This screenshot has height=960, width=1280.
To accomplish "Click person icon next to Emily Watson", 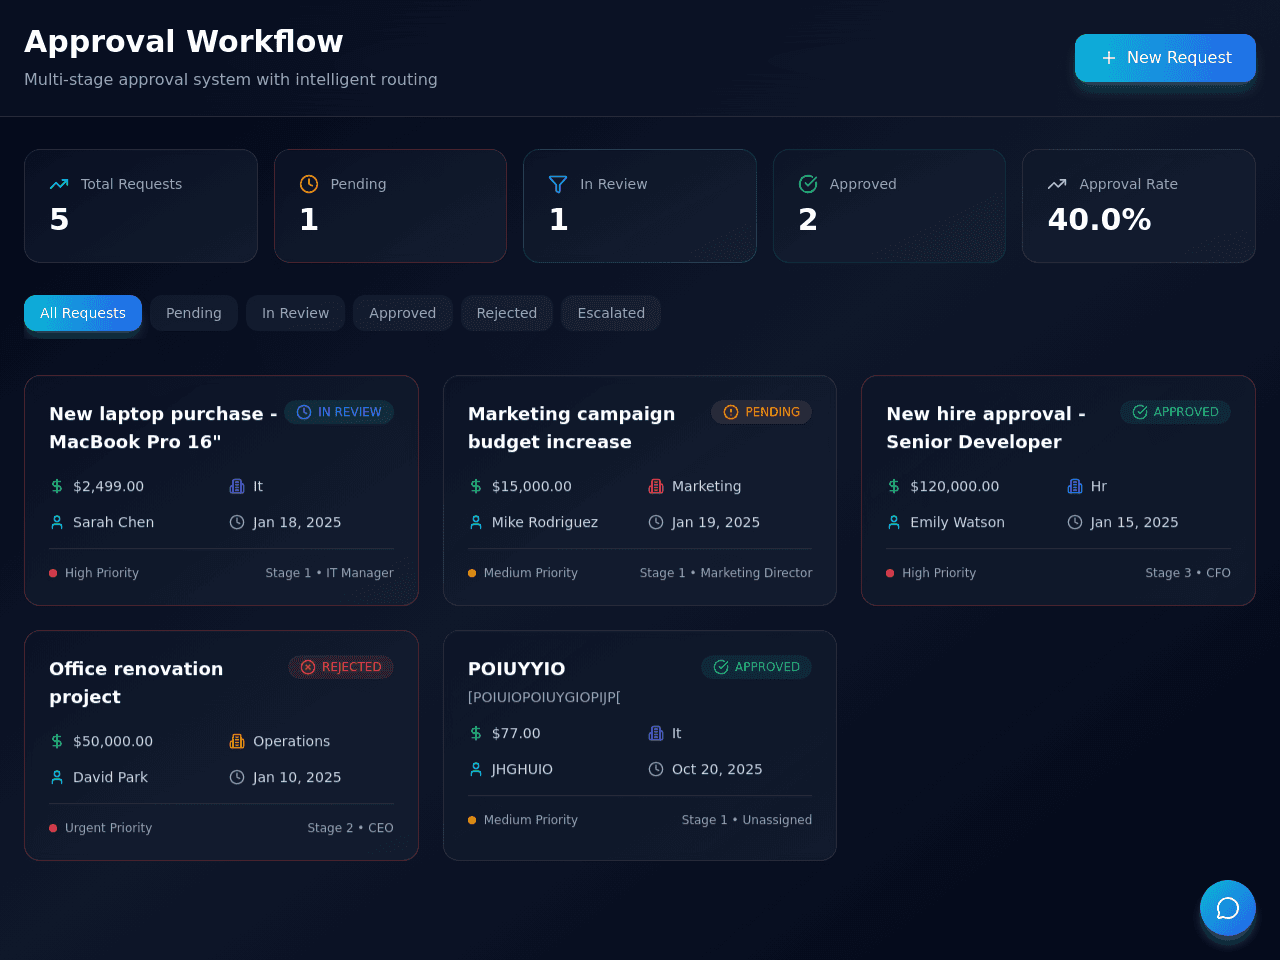I will coord(894,522).
